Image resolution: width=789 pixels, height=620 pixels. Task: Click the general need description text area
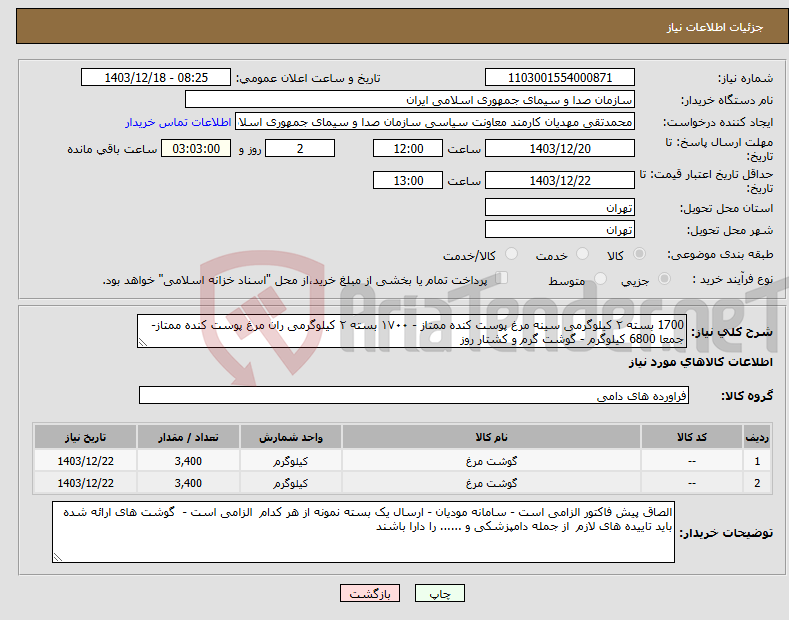pyautogui.click(x=412, y=331)
